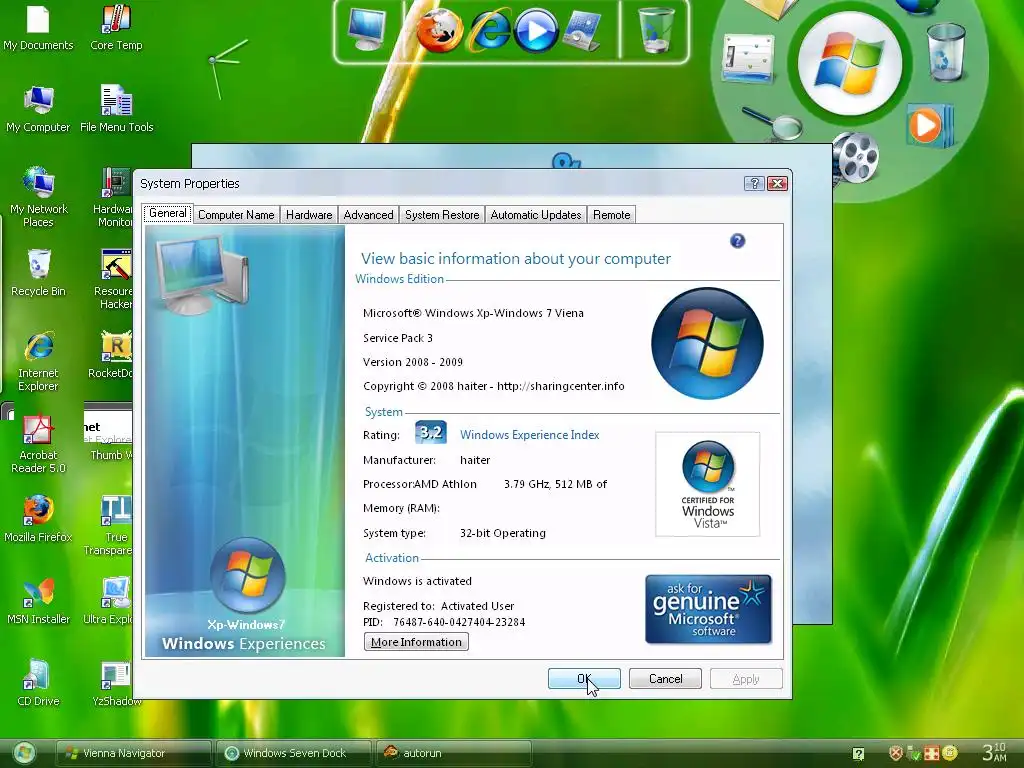Screen dimensions: 1024x768
Task: Click the question mark tray icon
Action: tap(859, 754)
